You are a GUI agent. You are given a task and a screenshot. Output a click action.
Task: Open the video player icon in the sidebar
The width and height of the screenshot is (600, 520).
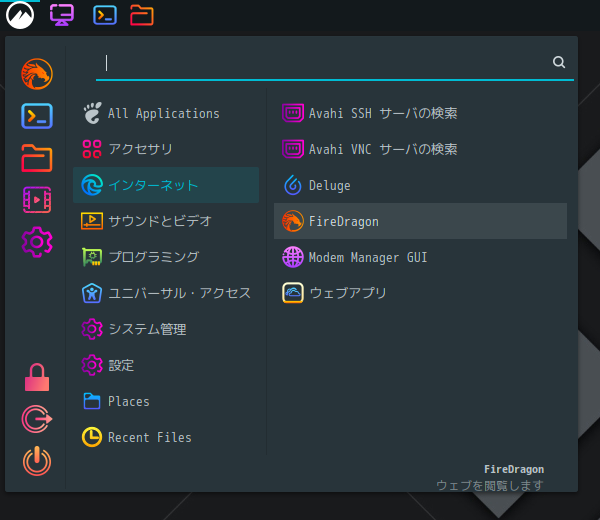[37, 200]
